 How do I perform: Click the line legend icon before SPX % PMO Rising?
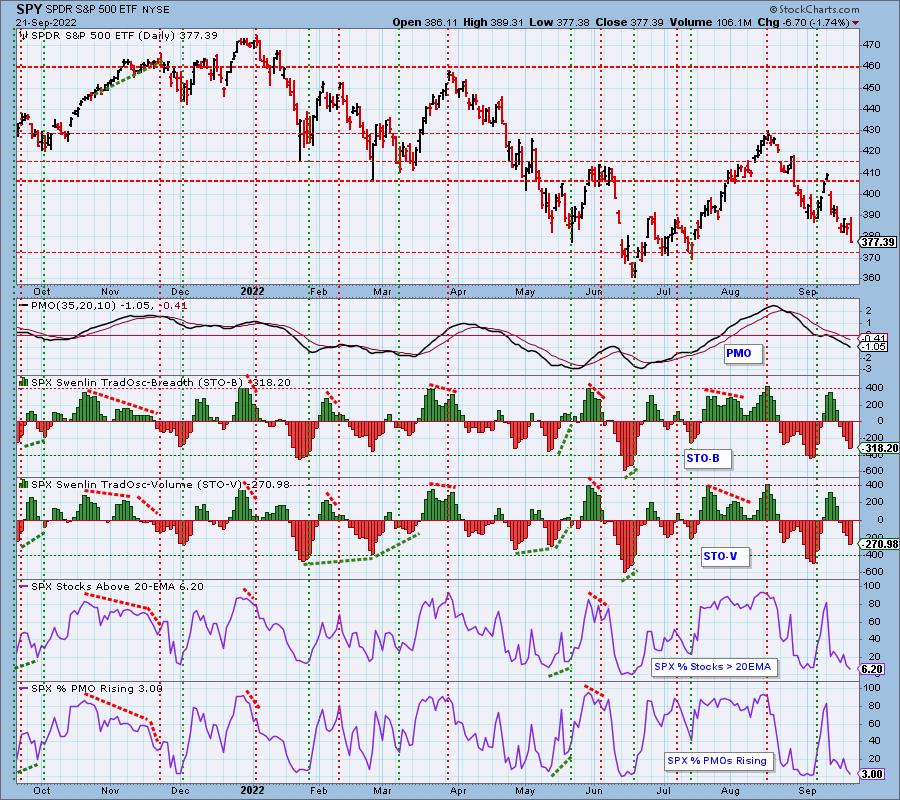[x=24, y=689]
